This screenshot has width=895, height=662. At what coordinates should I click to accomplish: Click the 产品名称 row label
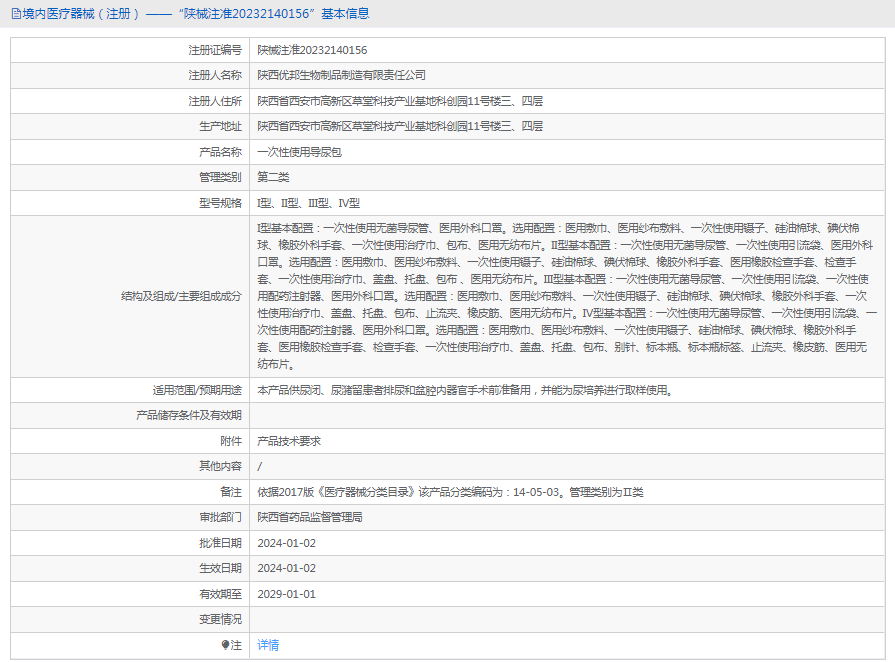(x=220, y=152)
